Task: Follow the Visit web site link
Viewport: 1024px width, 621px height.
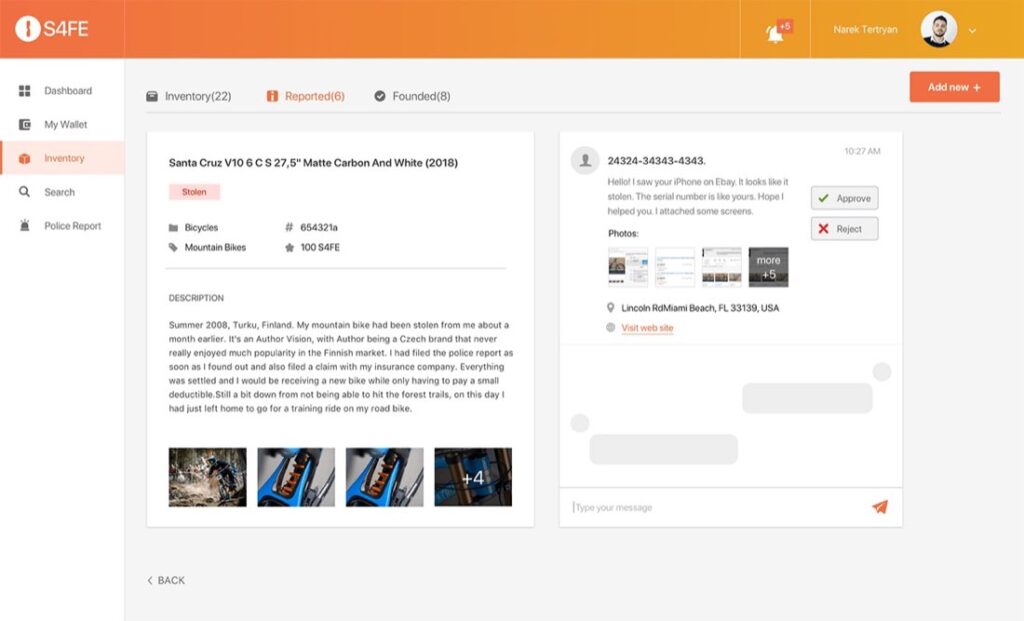Action: pos(647,328)
